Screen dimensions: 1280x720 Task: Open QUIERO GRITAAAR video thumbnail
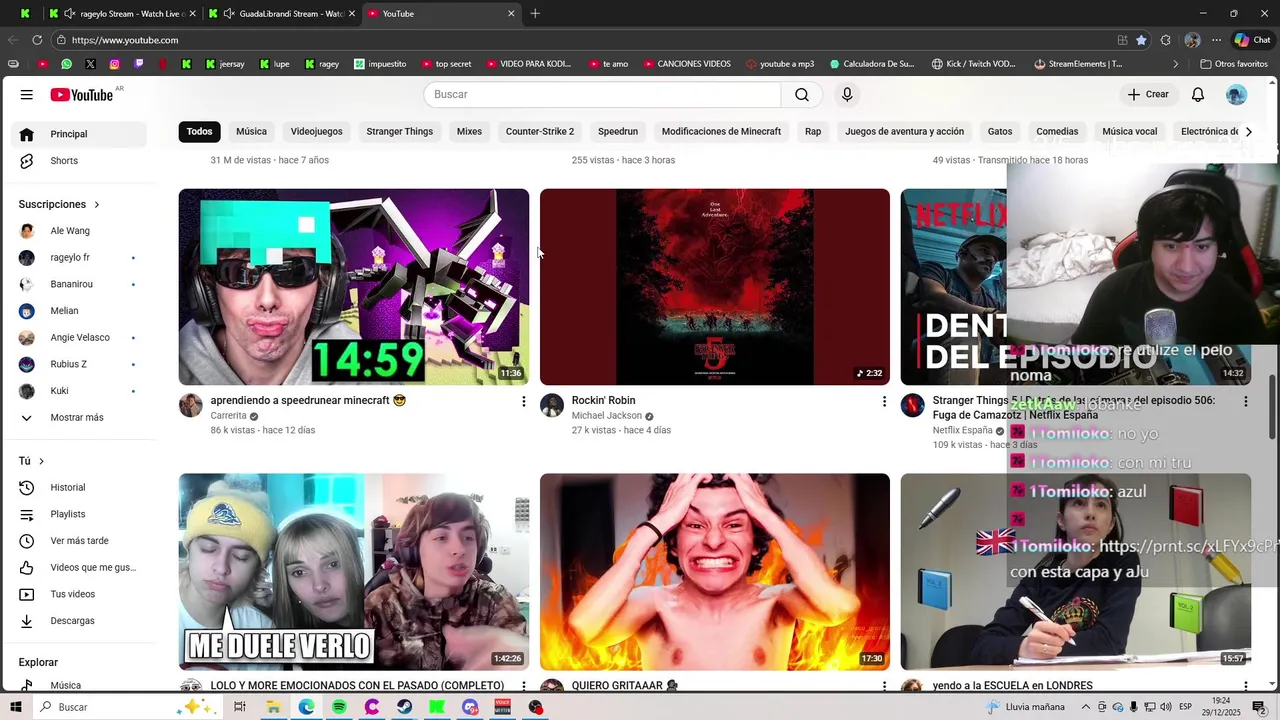715,572
